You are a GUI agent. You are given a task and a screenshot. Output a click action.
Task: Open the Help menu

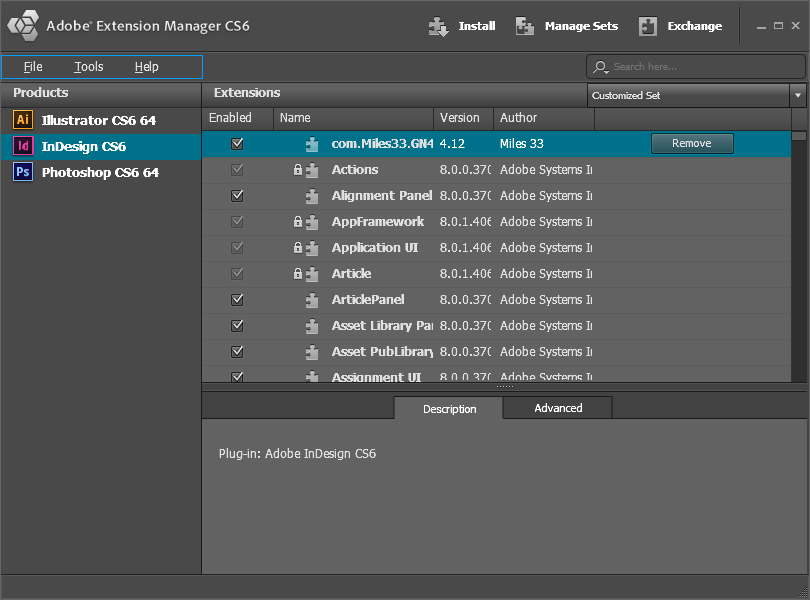click(147, 67)
